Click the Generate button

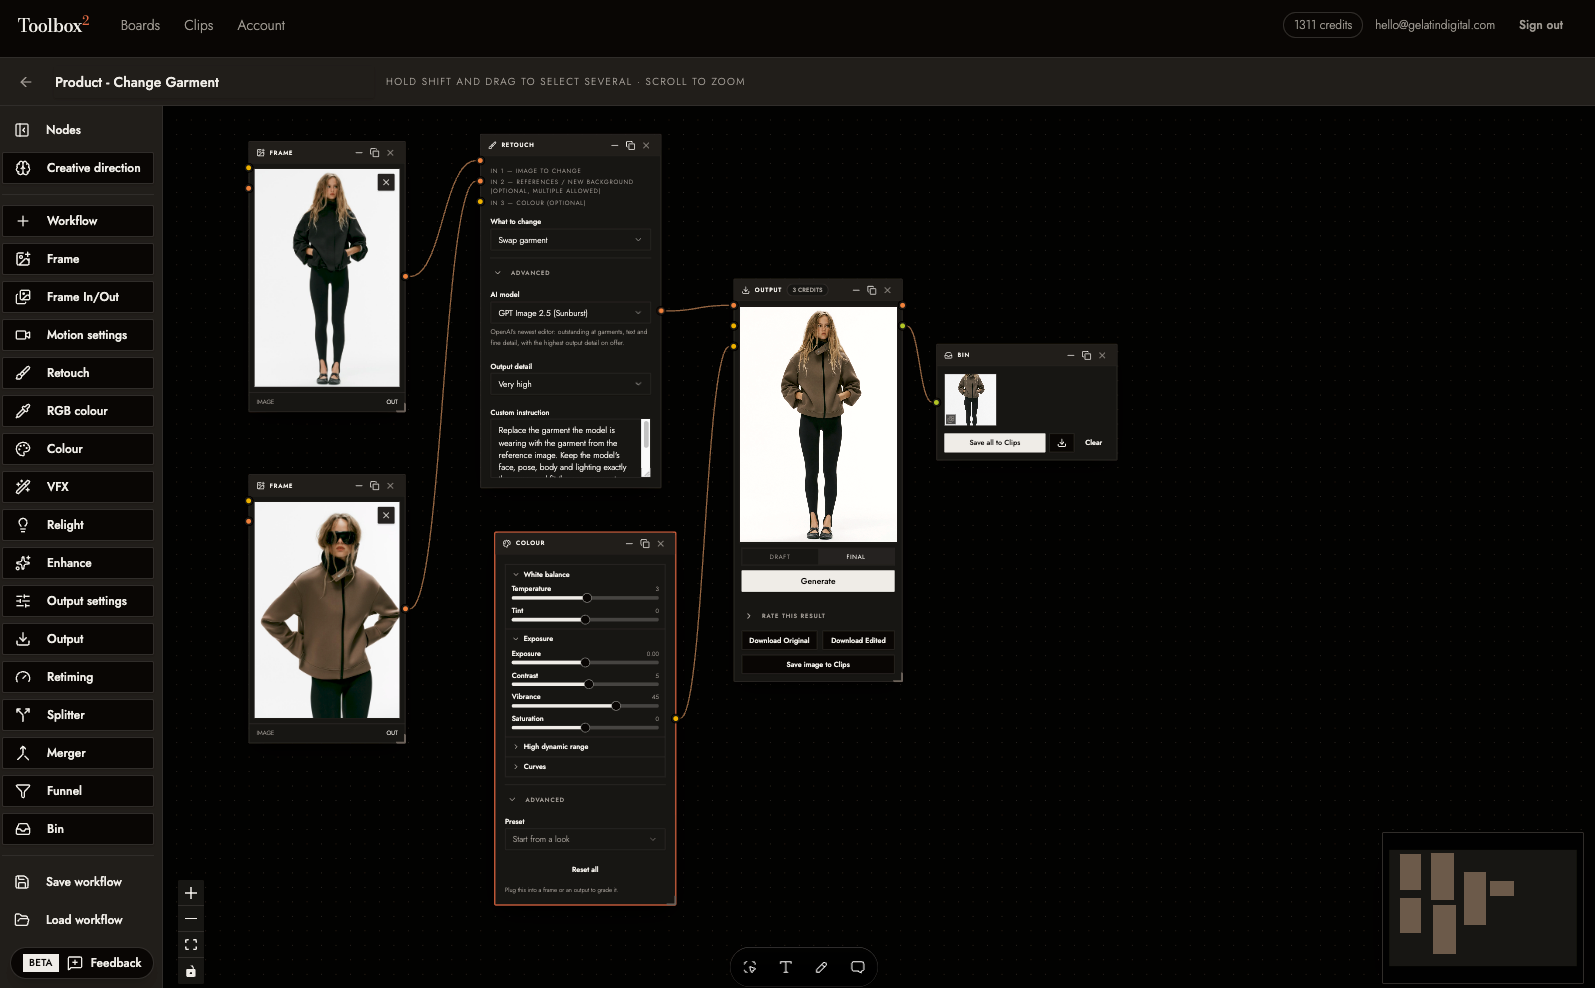tap(818, 581)
